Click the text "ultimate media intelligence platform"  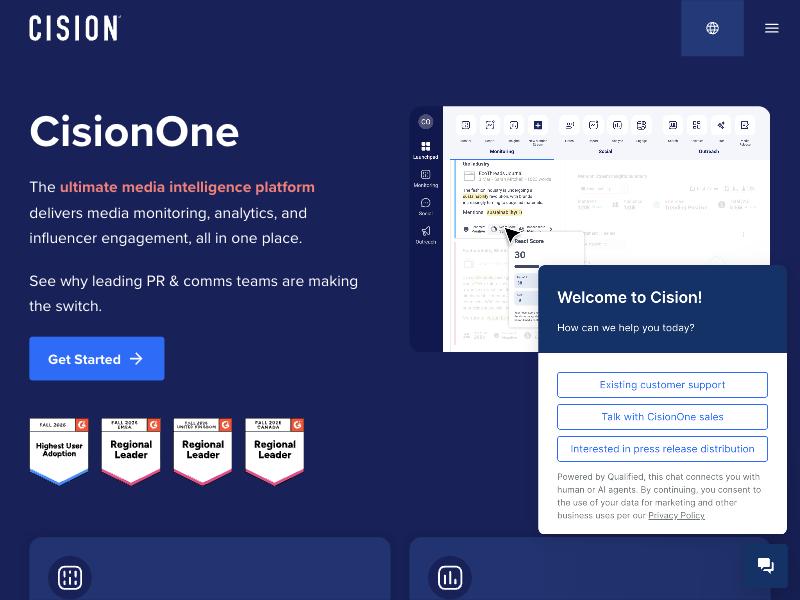pyautogui.click(x=187, y=187)
